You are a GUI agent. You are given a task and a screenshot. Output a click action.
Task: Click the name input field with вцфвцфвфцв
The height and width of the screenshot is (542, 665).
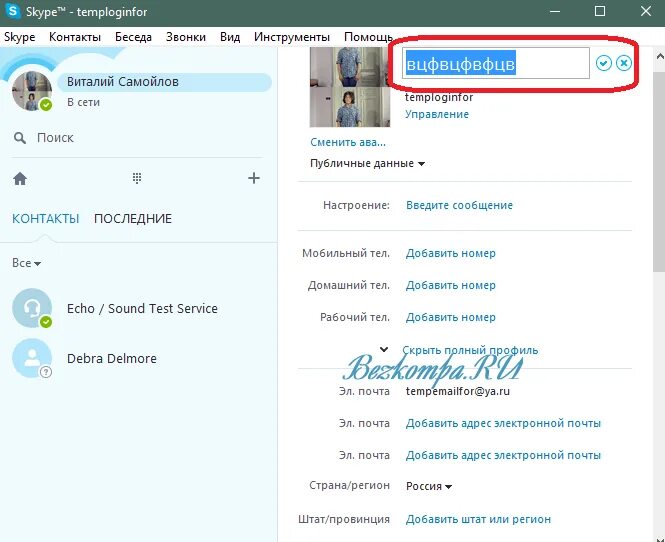(495, 63)
